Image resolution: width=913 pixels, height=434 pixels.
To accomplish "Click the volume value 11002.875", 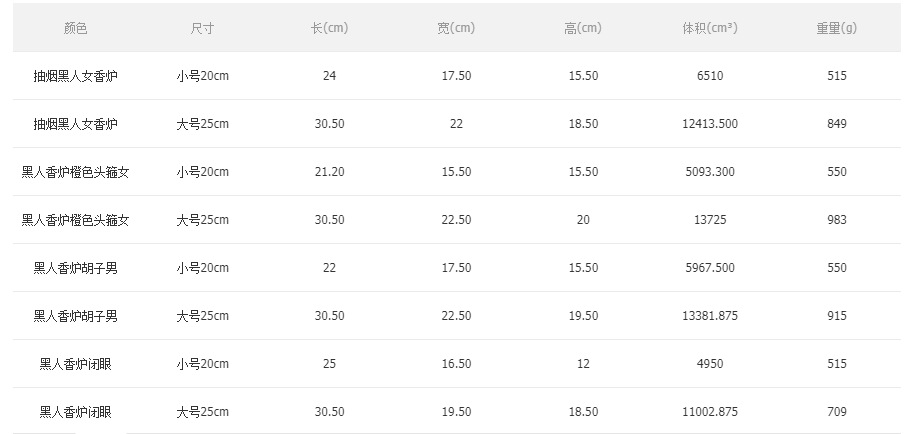I will 710,412.
